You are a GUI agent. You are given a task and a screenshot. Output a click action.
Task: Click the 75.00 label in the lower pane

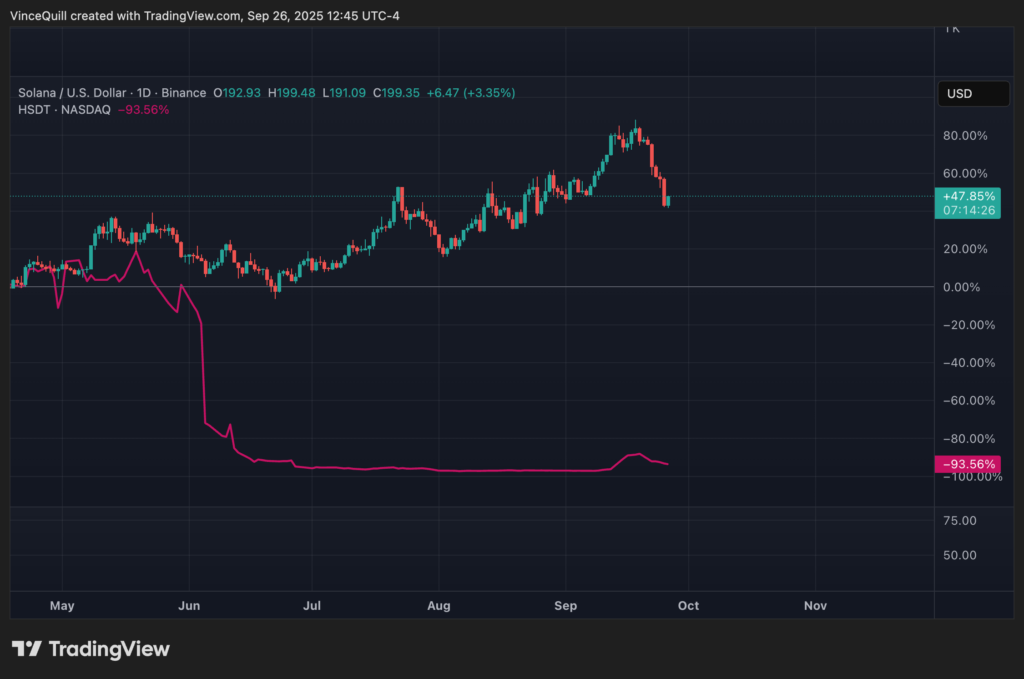958,520
